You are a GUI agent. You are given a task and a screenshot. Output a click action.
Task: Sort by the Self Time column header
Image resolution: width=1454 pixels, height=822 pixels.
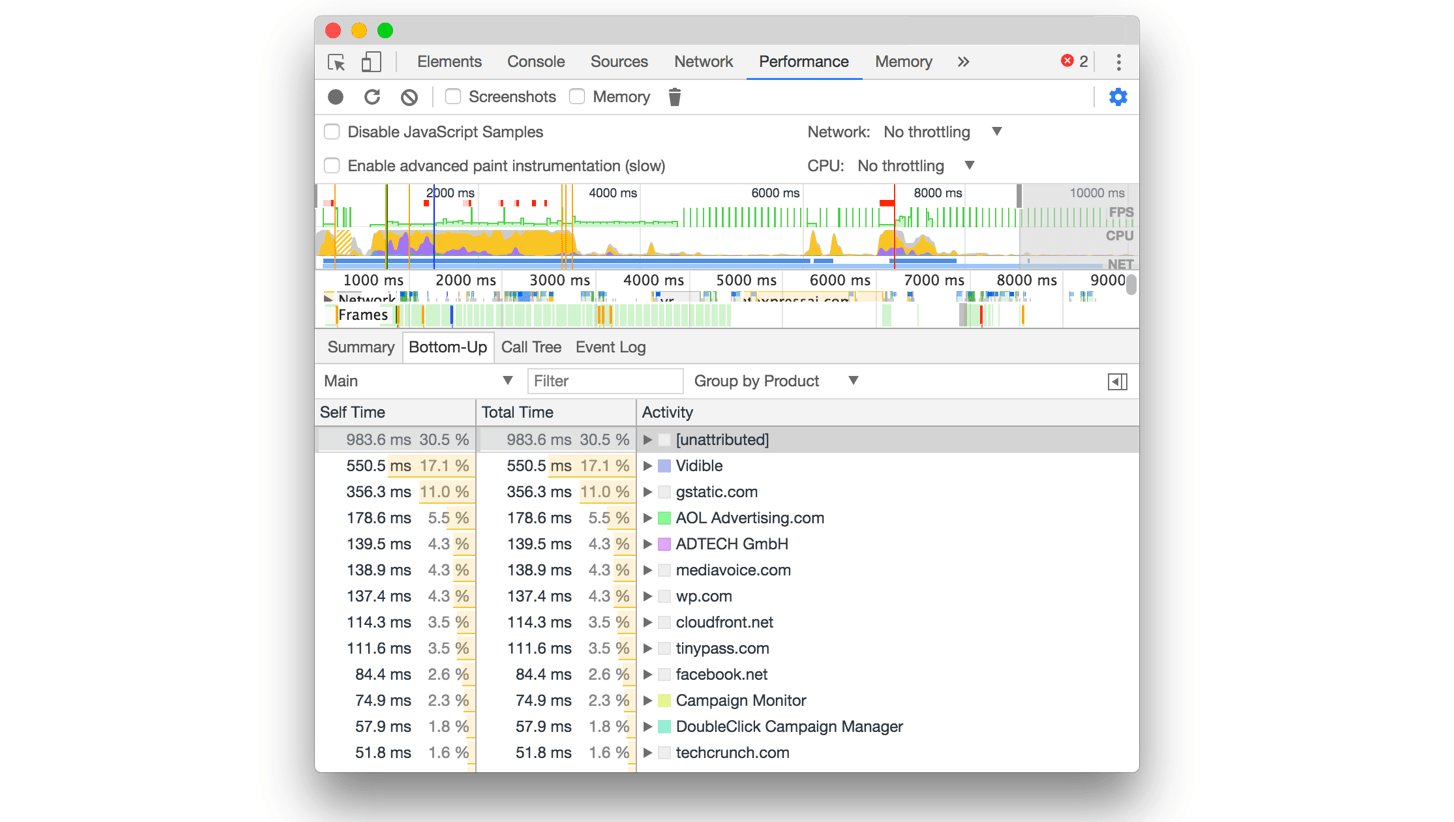coord(395,412)
